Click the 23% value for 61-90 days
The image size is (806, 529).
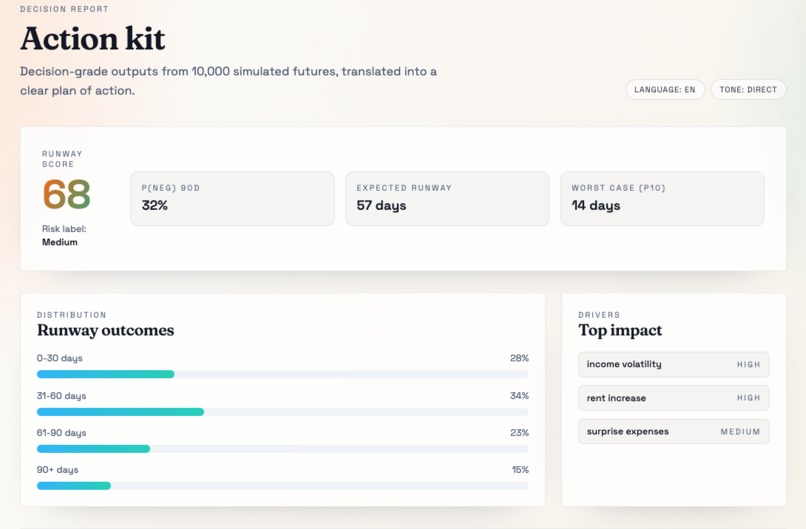point(519,432)
